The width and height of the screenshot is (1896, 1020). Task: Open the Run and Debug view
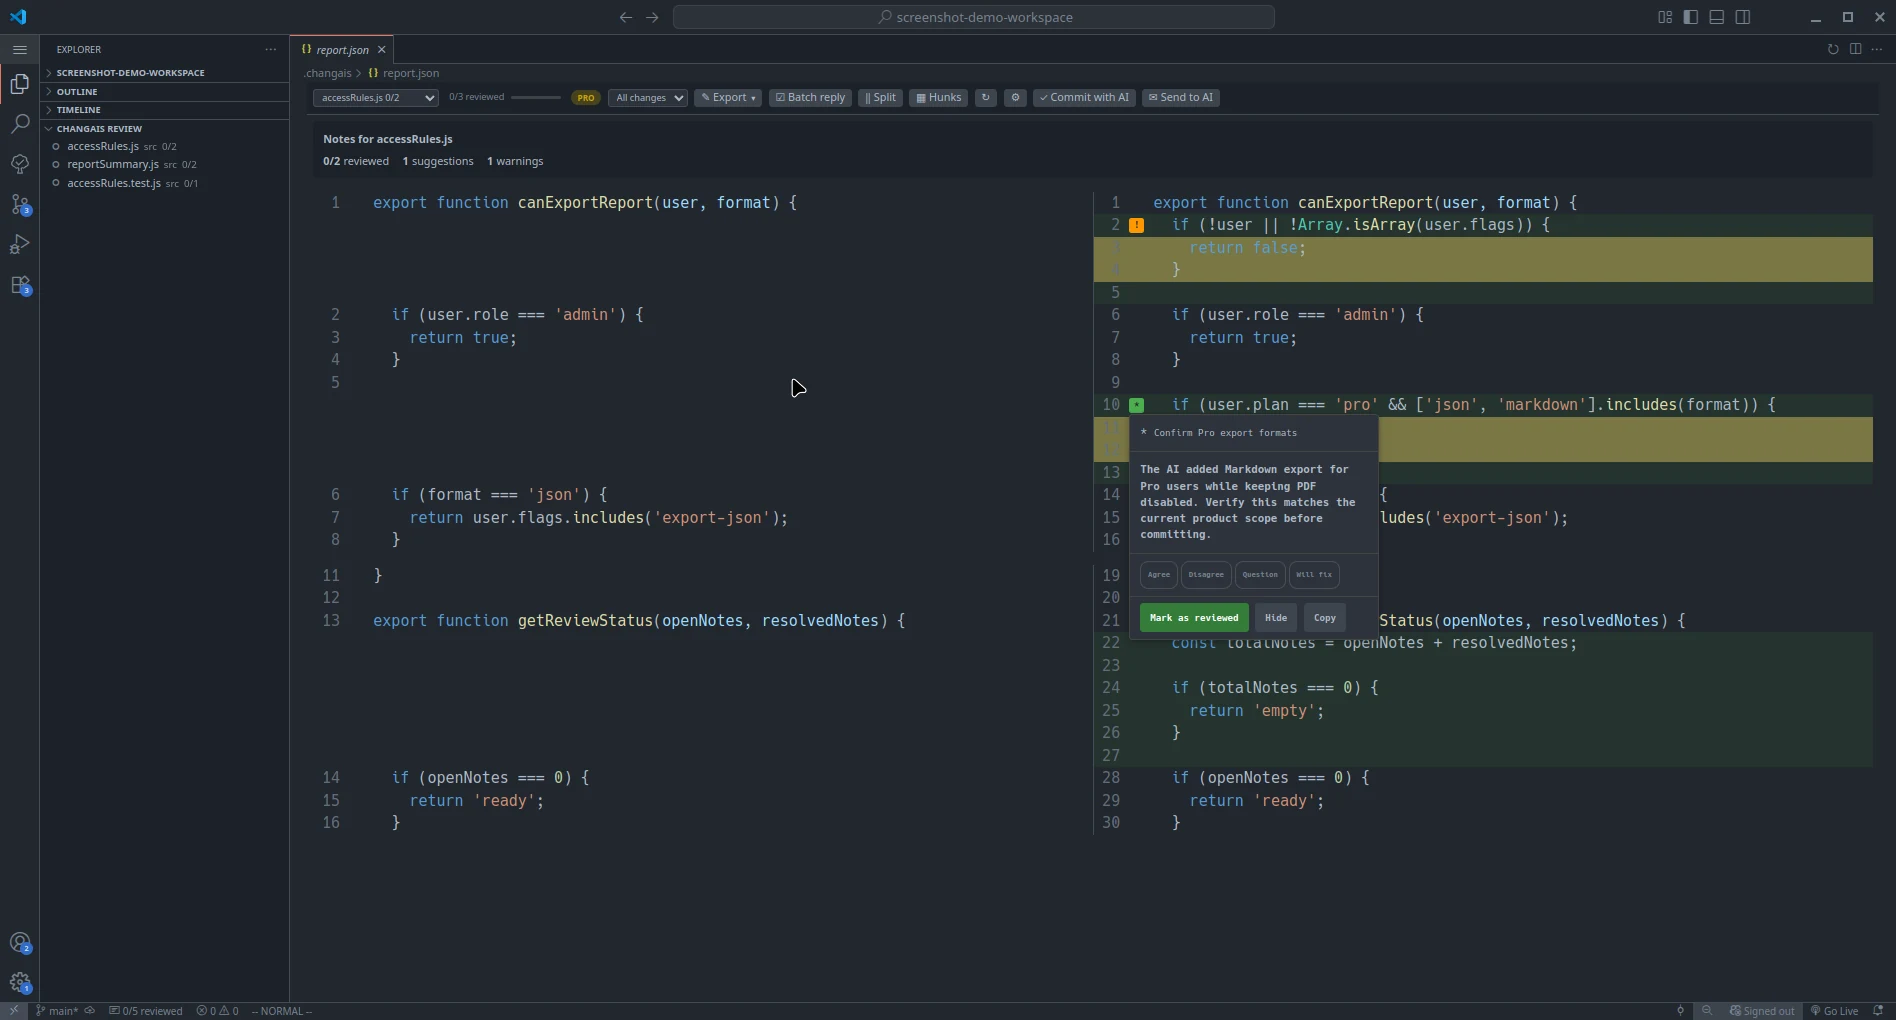click(20, 244)
